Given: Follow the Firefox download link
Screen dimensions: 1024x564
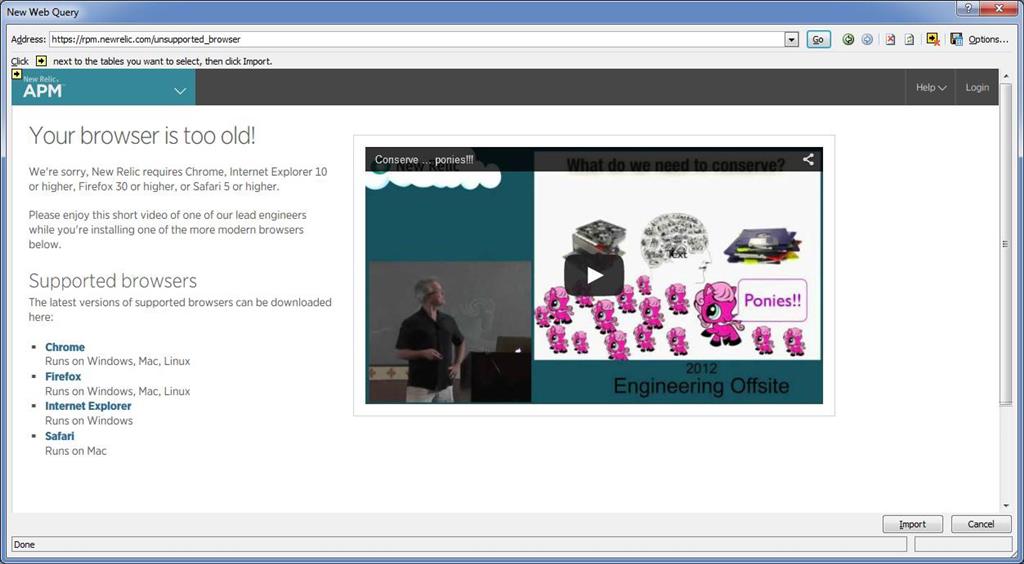Looking at the screenshot, I should tap(63, 377).
